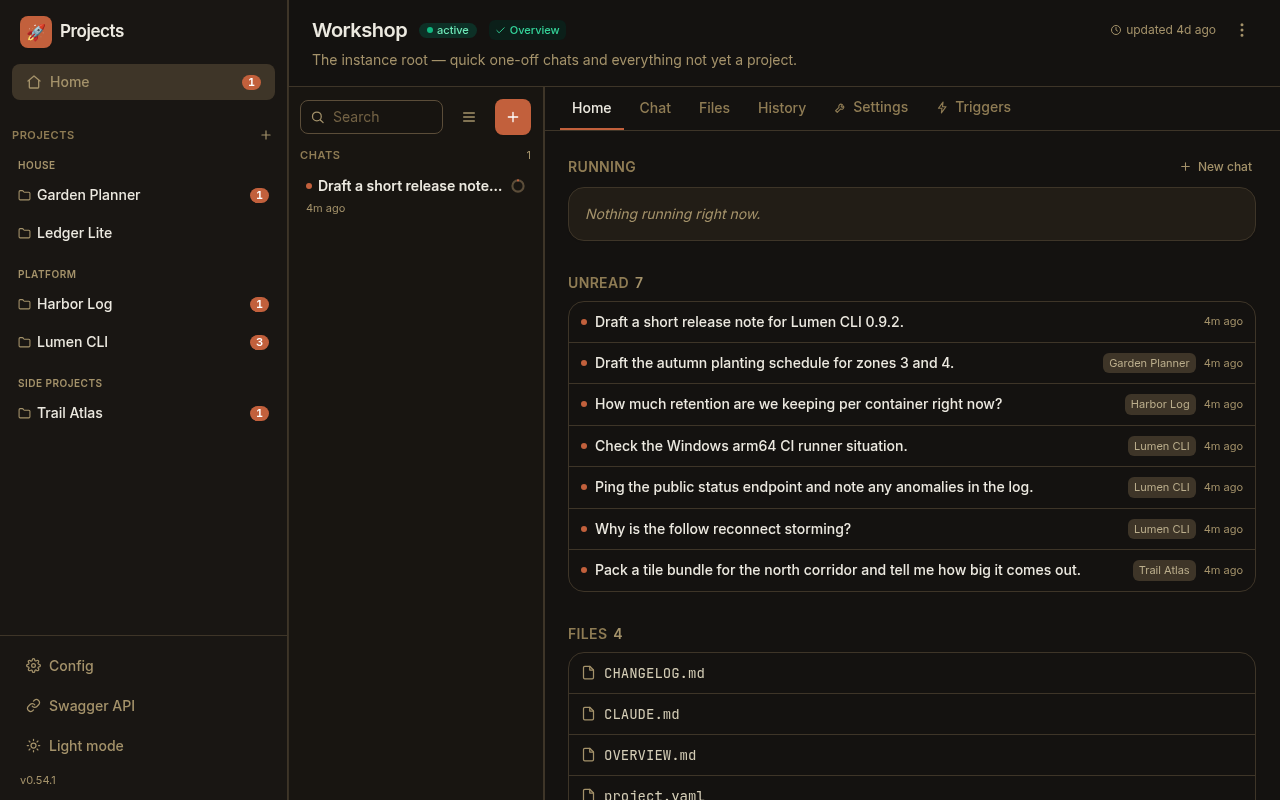Open the Harbor Log project
Image resolution: width=1280 pixels, height=800 pixels.
tap(143, 304)
